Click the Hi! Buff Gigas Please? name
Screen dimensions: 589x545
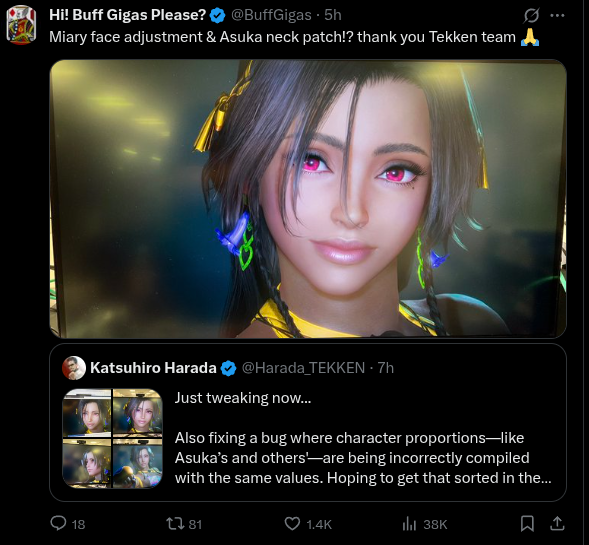click(128, 15)
